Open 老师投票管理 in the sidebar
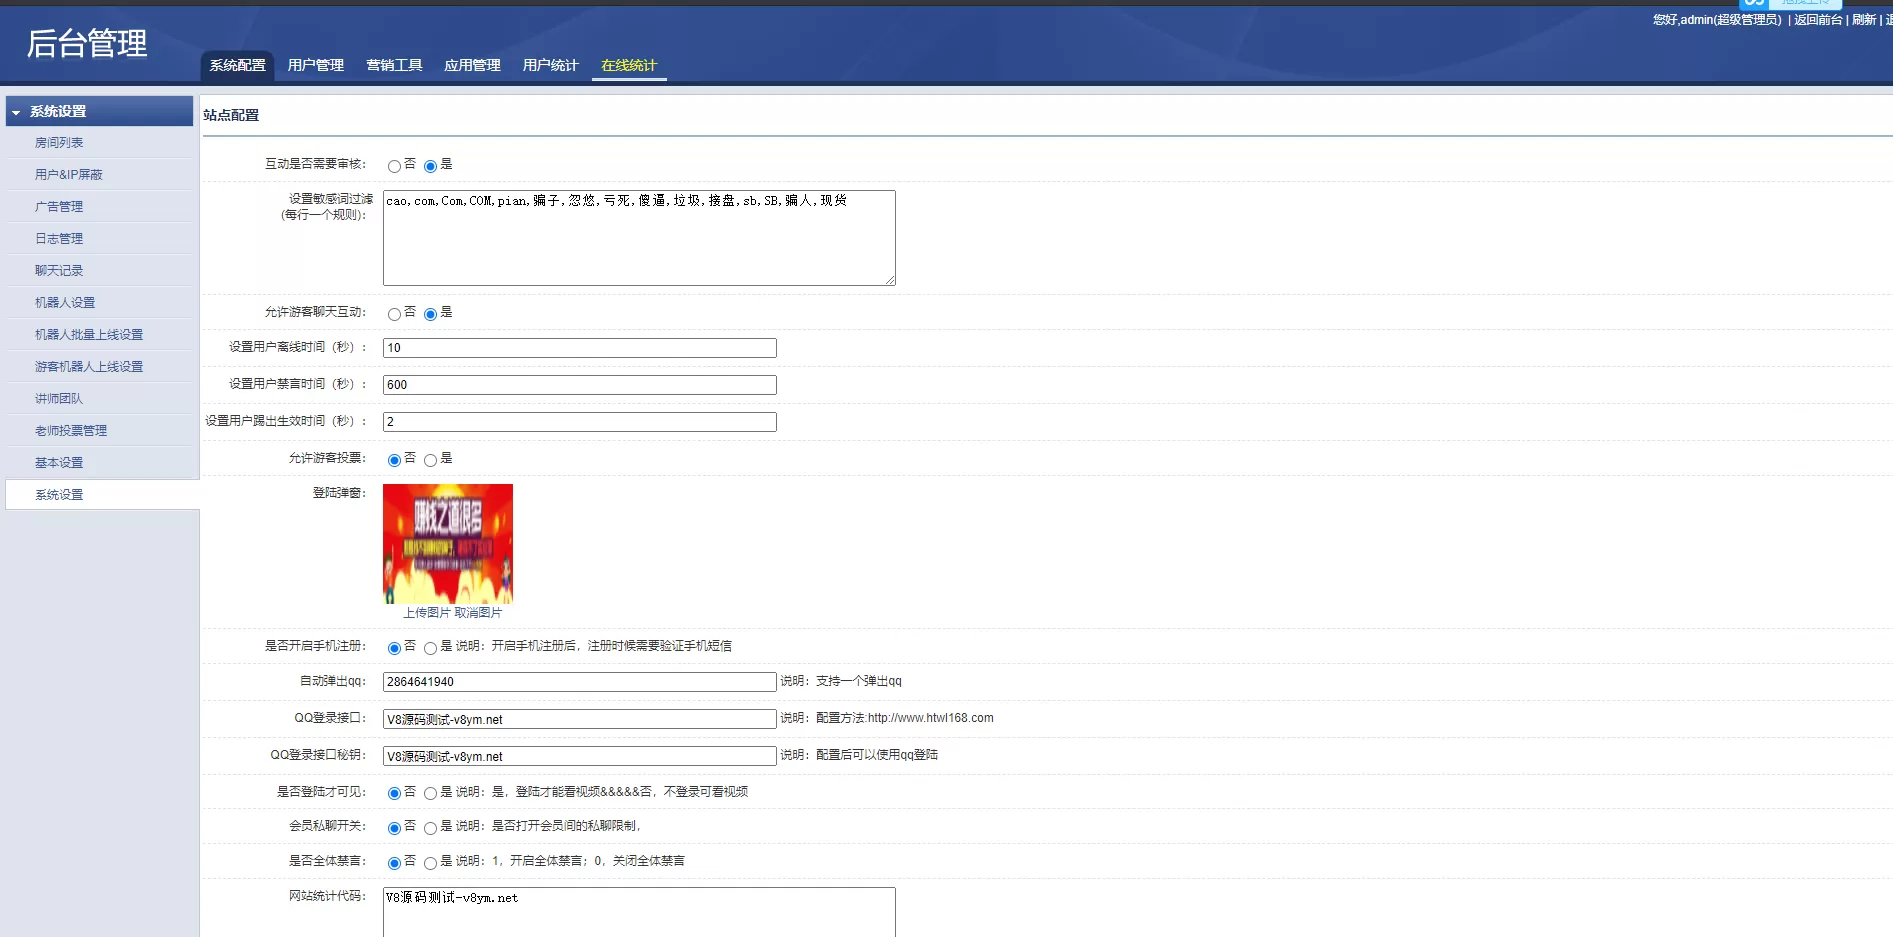The height and width of the screenshot is (937, 1893). point(71,431)
